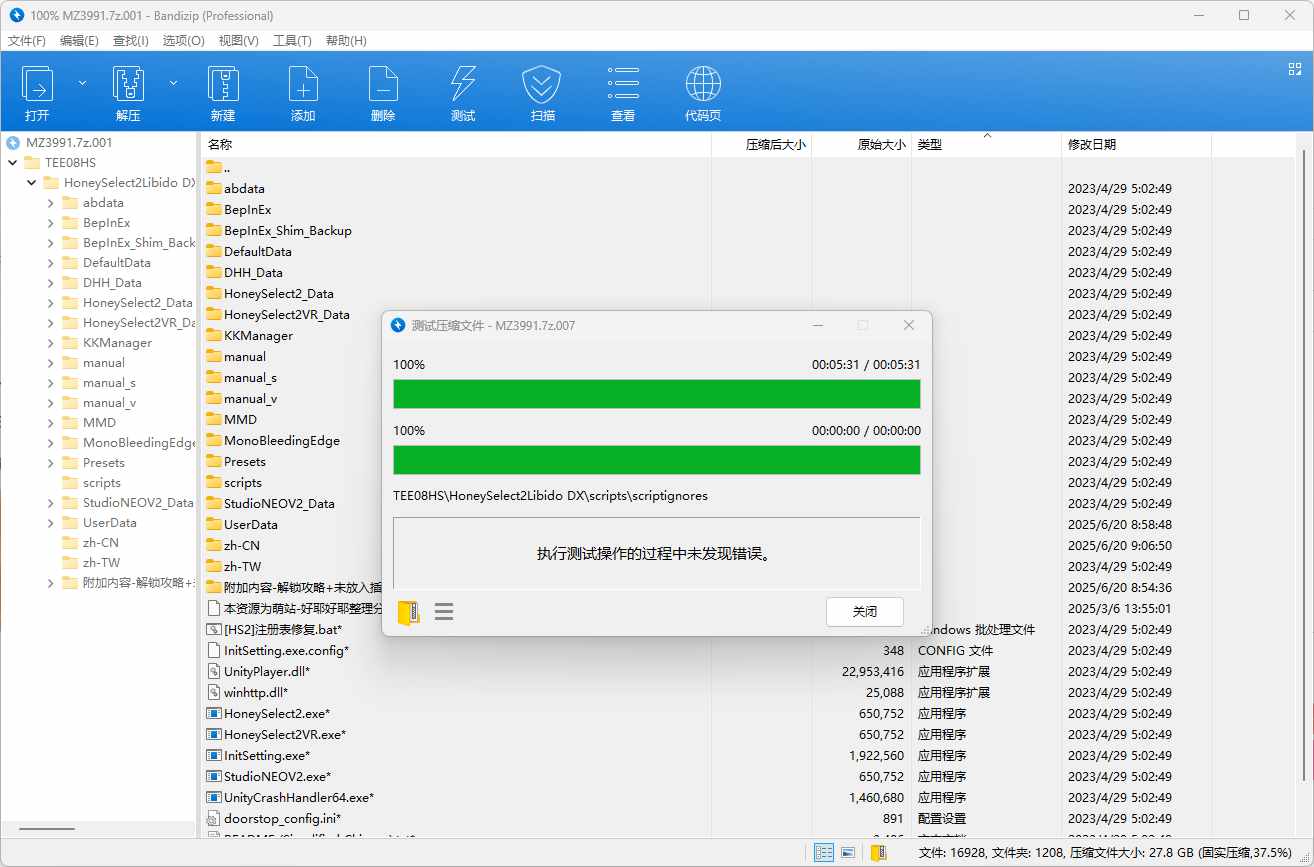Image resolution: width=1314 pixels, height=867 pixels.
Task: Click the 查看 (View) list icon
Action: 623,85
